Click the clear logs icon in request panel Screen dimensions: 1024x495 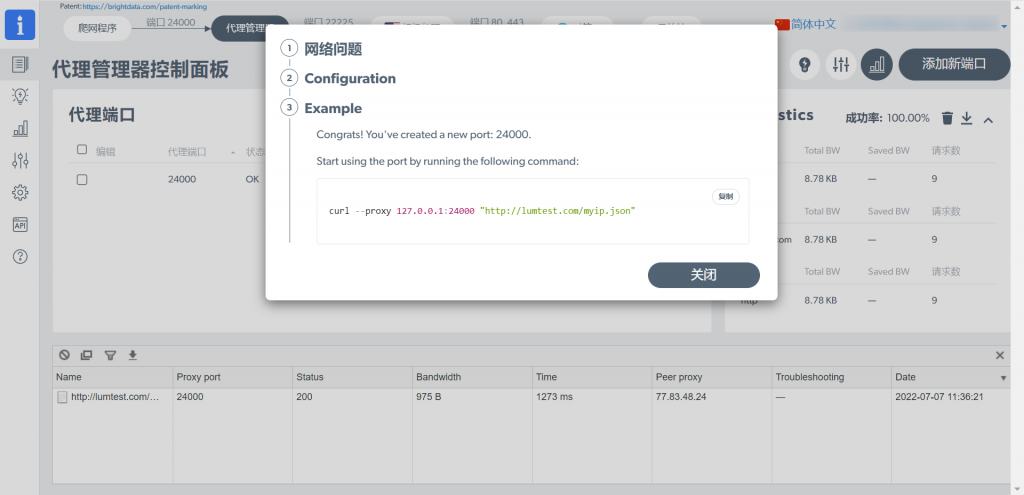pos(64,355)
